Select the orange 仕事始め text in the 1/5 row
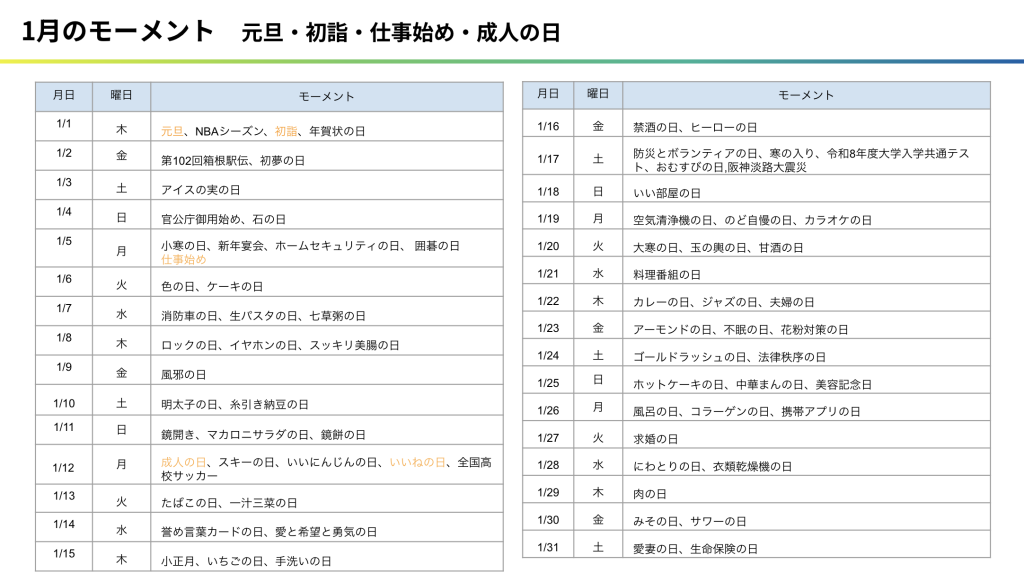Image resolution: width=1024 pixels, height=574 pixels. (184, 259)
